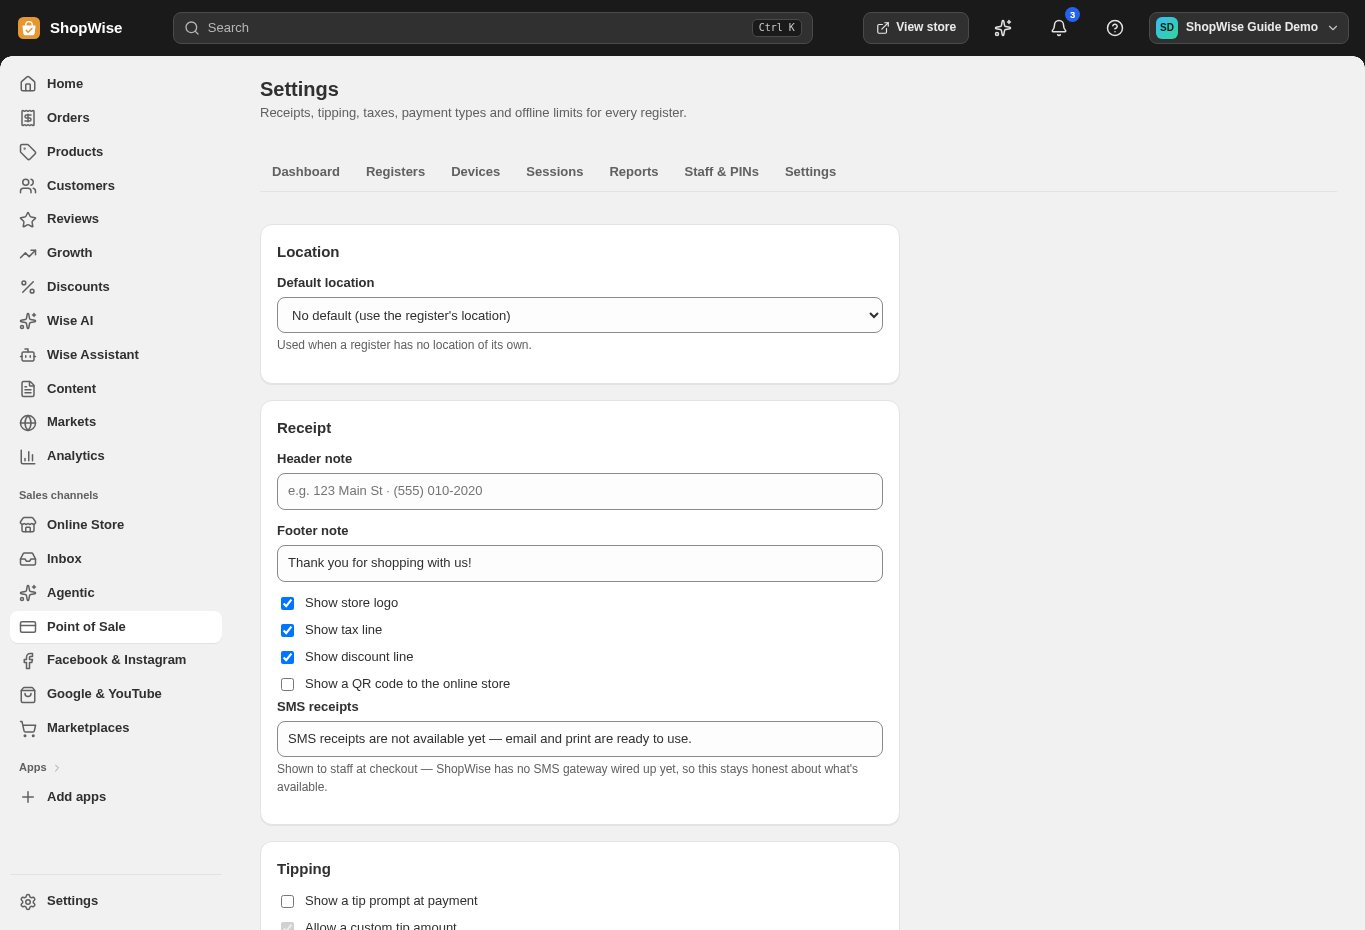The image size is (1365, 930).
Task: Click the Add apps plus icon
Action: [28, 797]
